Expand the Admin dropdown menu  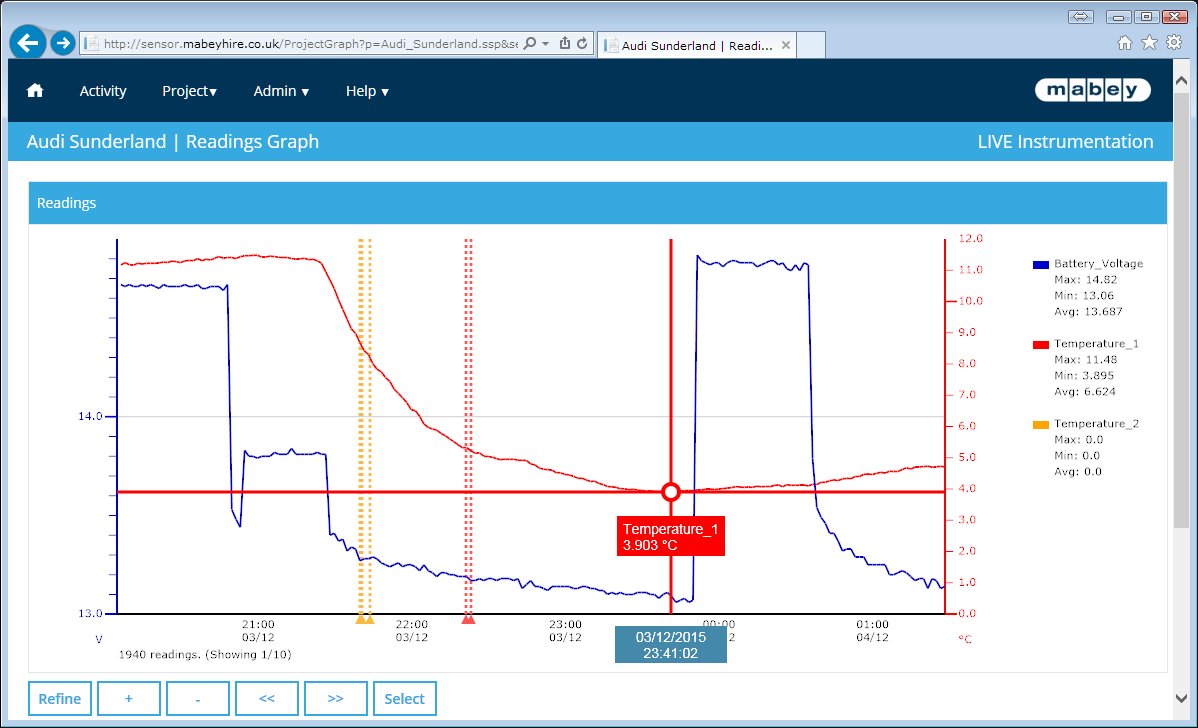281,91
